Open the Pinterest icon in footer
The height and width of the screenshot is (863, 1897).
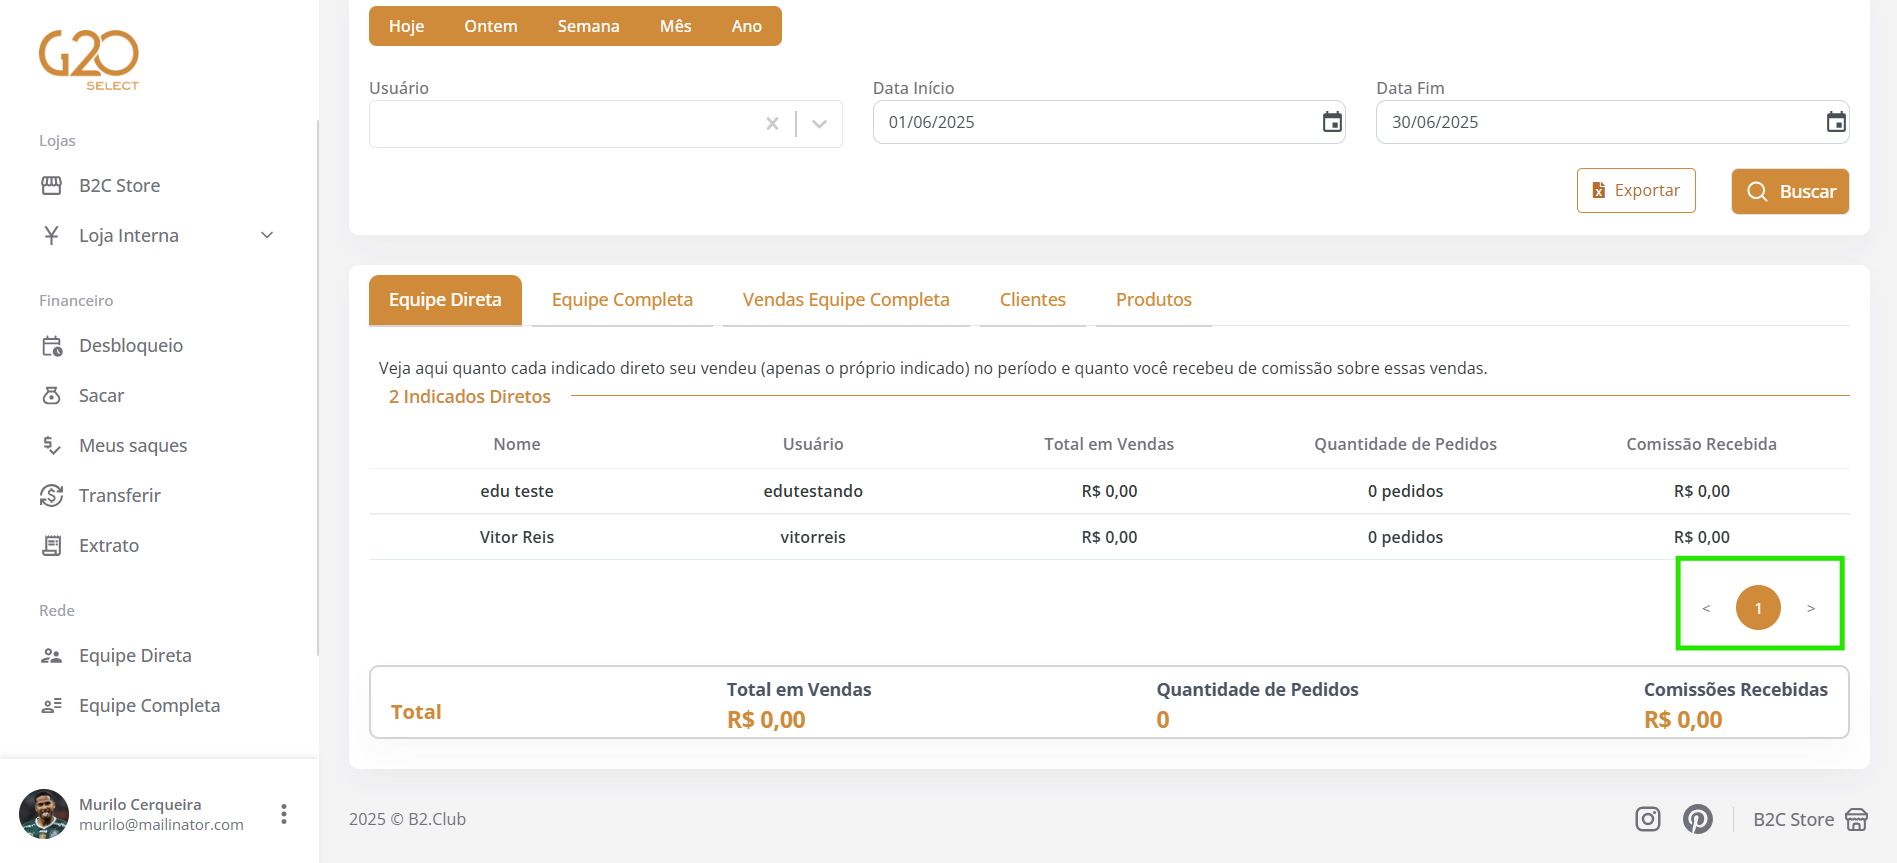(1697, 819)
